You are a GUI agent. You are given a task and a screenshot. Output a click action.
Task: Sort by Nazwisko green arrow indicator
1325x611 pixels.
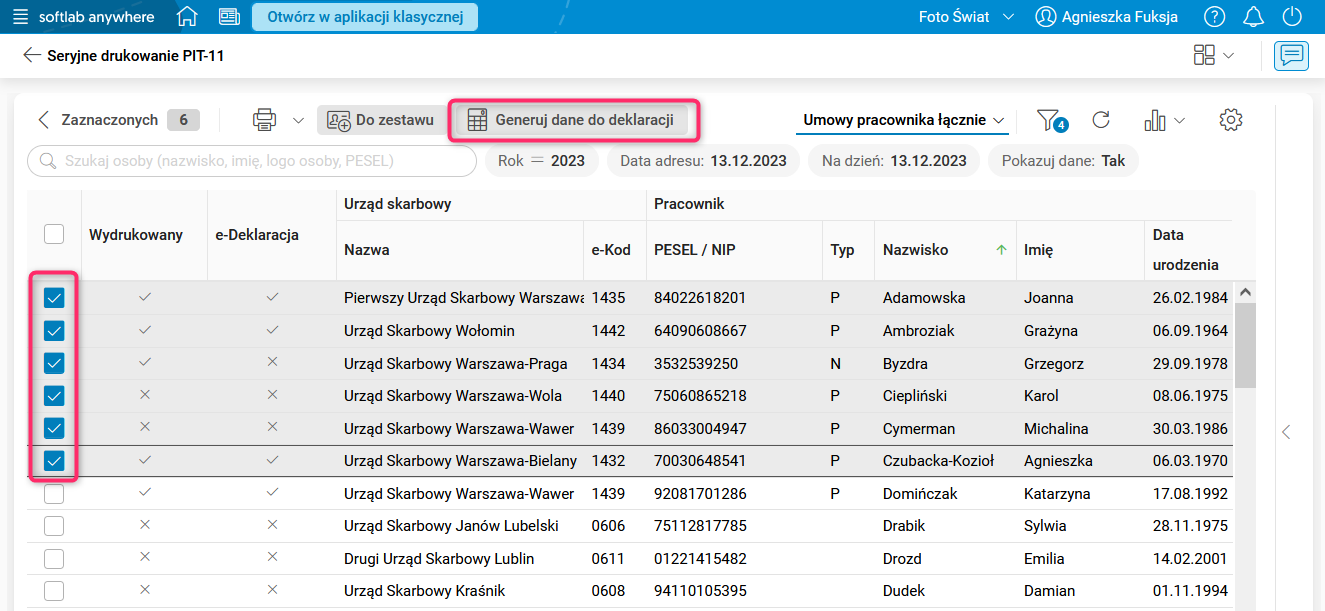click(x=1002, y=250)
